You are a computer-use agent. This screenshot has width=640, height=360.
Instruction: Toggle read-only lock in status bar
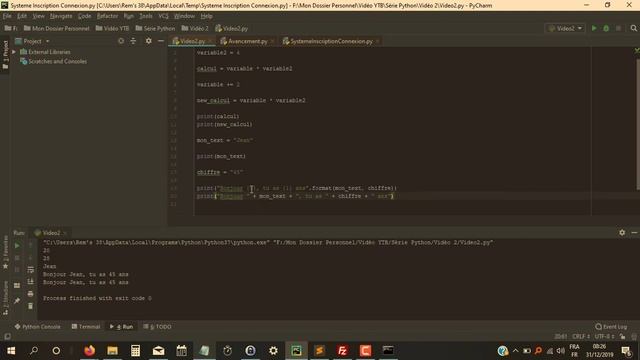tap(622, 336)
